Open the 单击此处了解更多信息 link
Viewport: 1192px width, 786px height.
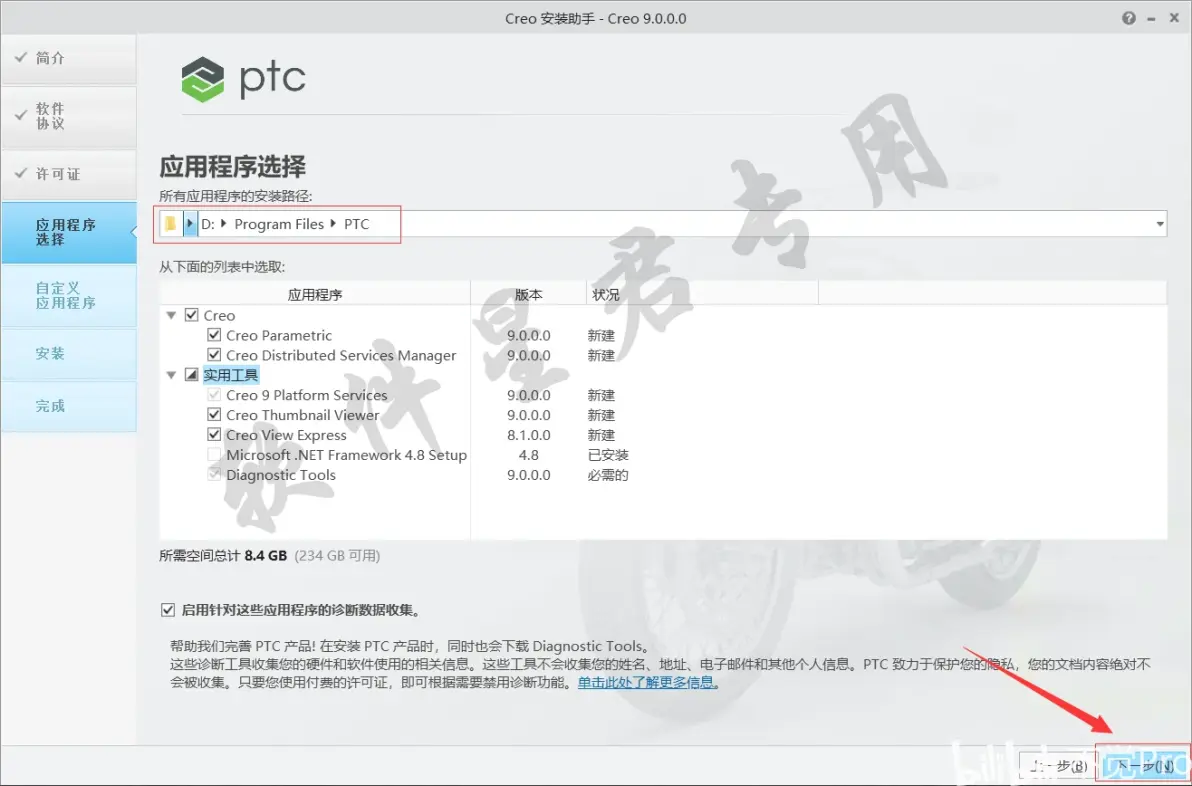coord(646,683)
